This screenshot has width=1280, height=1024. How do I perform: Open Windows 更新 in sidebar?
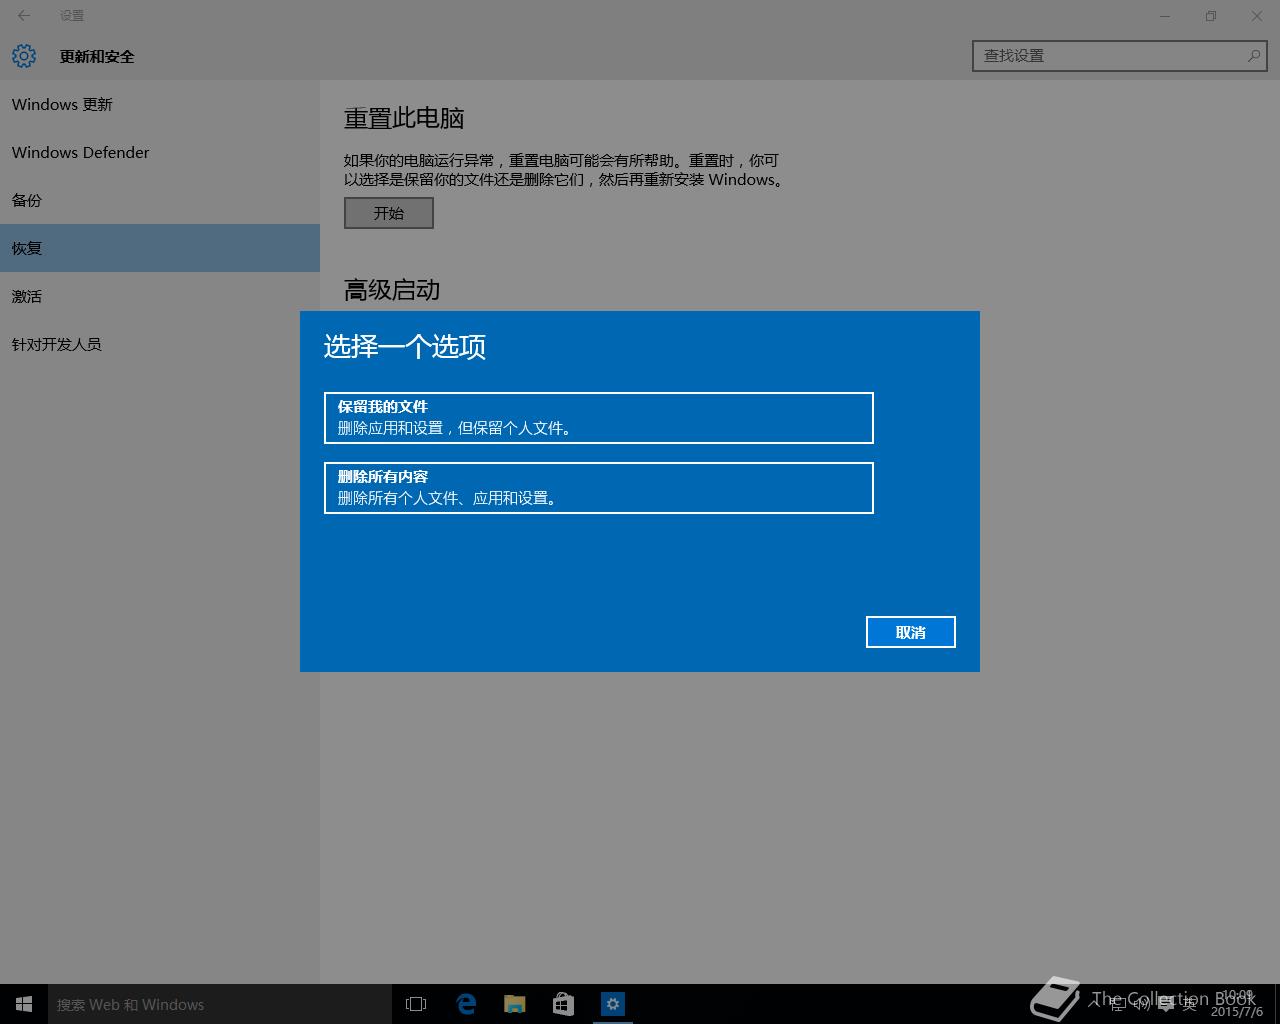(x=160, y=104)
